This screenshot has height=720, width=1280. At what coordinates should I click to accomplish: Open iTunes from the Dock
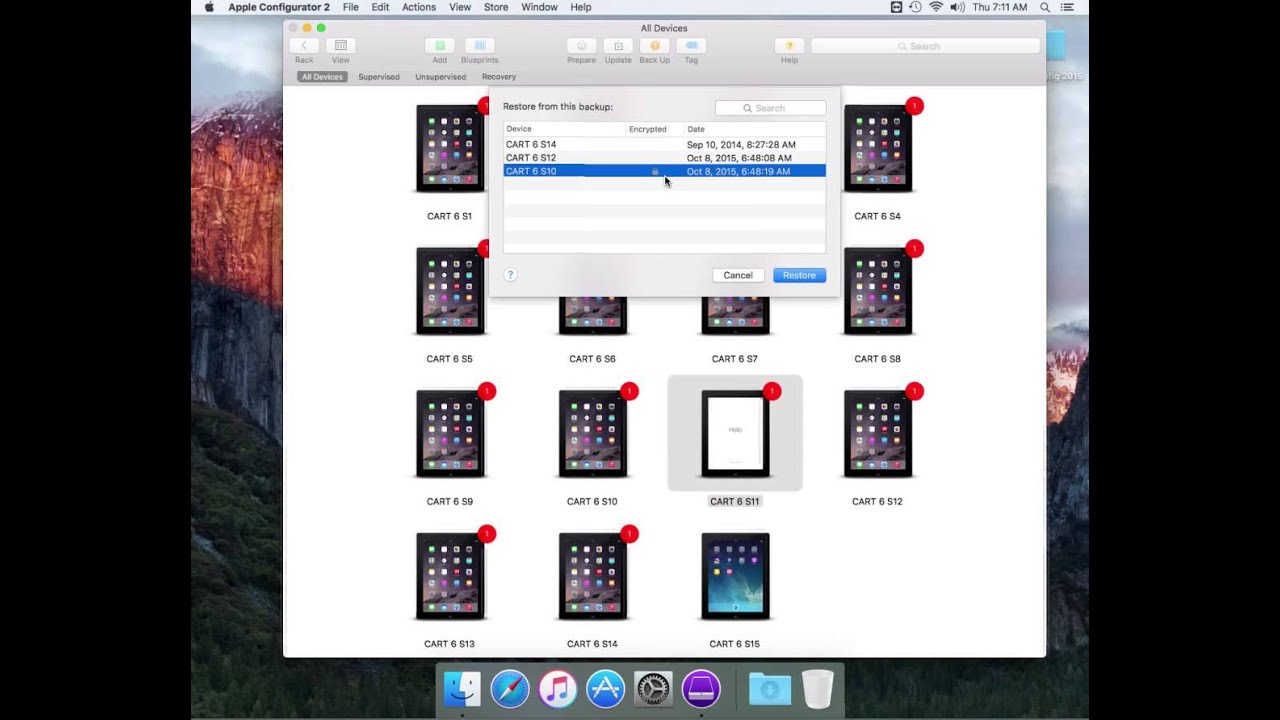point(557,689)
